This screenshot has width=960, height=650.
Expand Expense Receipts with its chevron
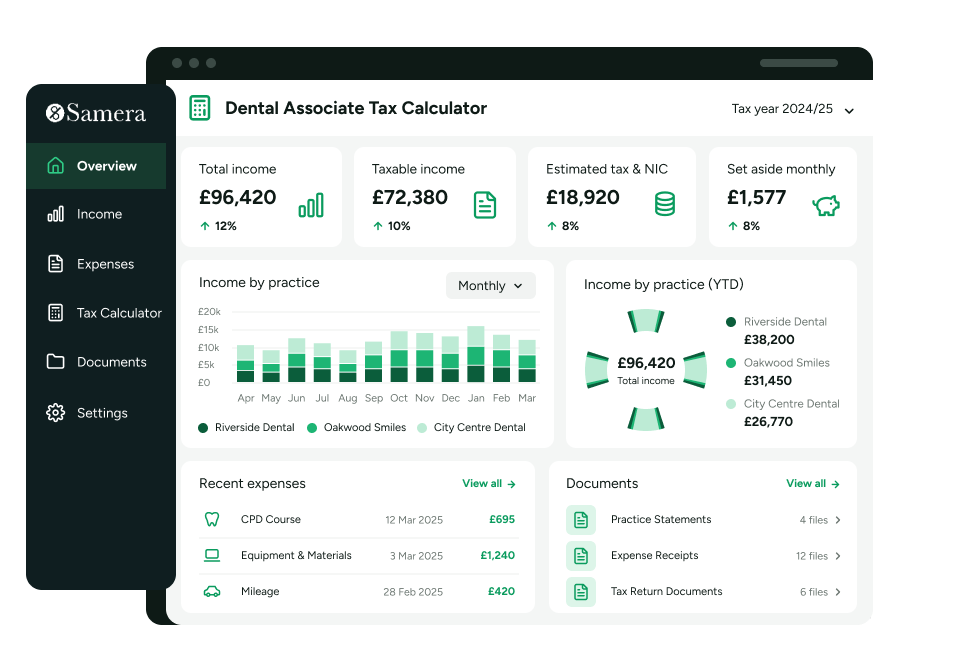point(838,556)
